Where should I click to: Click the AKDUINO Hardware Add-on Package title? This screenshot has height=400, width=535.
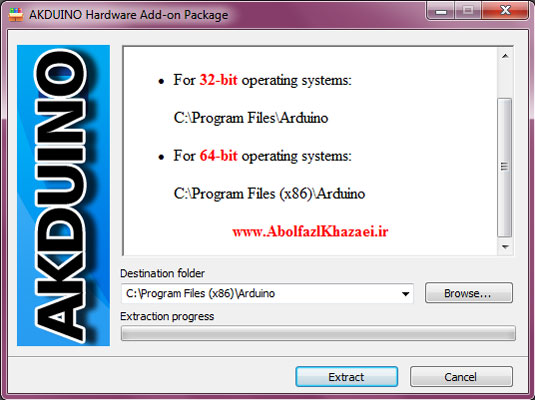coord(129,15)
